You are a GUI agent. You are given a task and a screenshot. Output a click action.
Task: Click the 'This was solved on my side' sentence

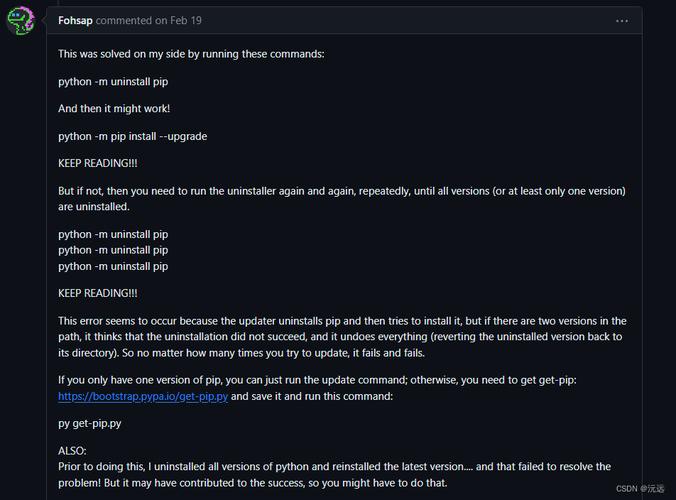point(191,54)
